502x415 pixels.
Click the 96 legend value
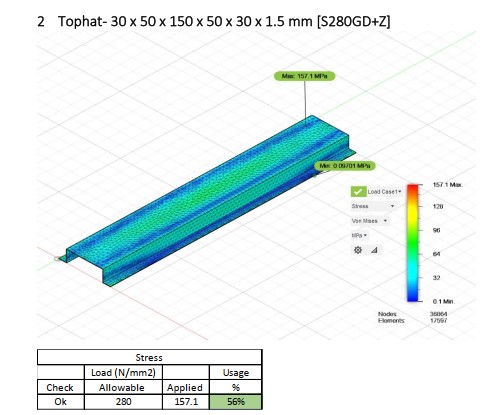click(x=436, y=230)
